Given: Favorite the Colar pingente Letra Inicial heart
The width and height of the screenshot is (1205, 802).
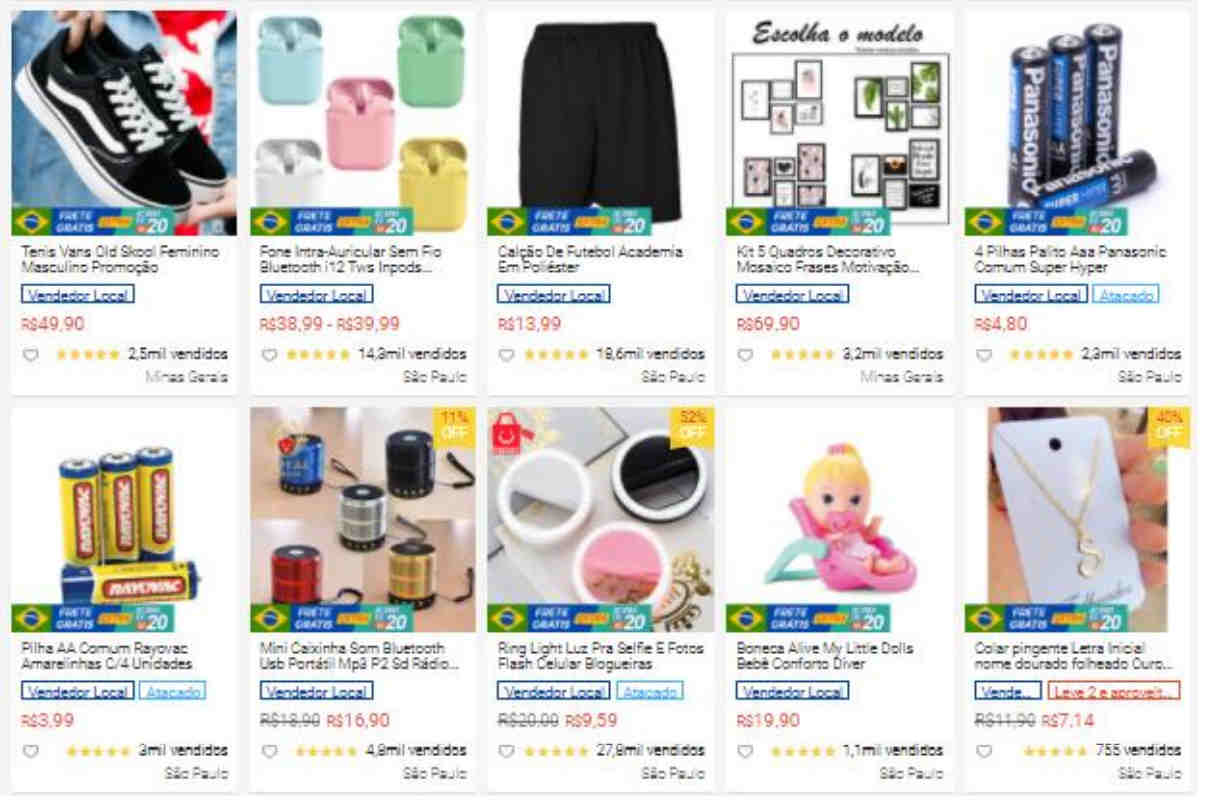Looking at the screenshot, I should (x=983, y=750).
